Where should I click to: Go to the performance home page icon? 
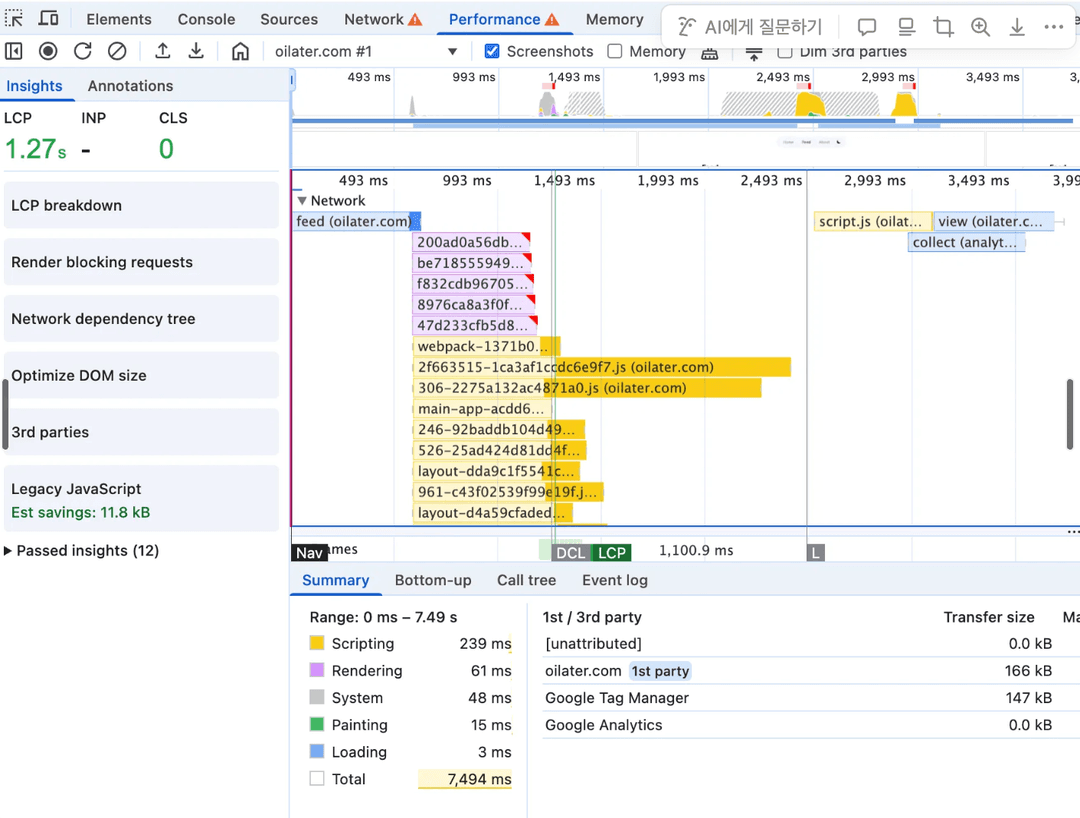coord(240,51)
